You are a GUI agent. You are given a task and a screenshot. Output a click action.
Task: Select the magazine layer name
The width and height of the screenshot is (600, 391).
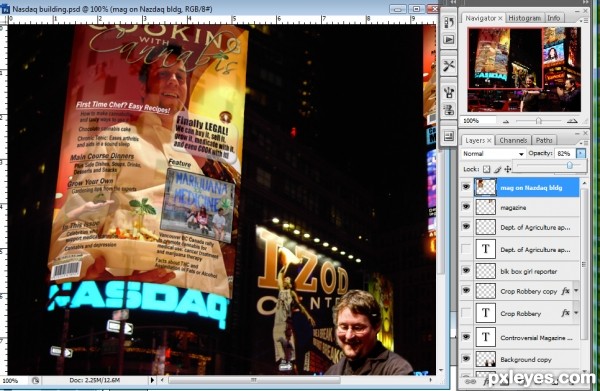click(x=513, y=207)
